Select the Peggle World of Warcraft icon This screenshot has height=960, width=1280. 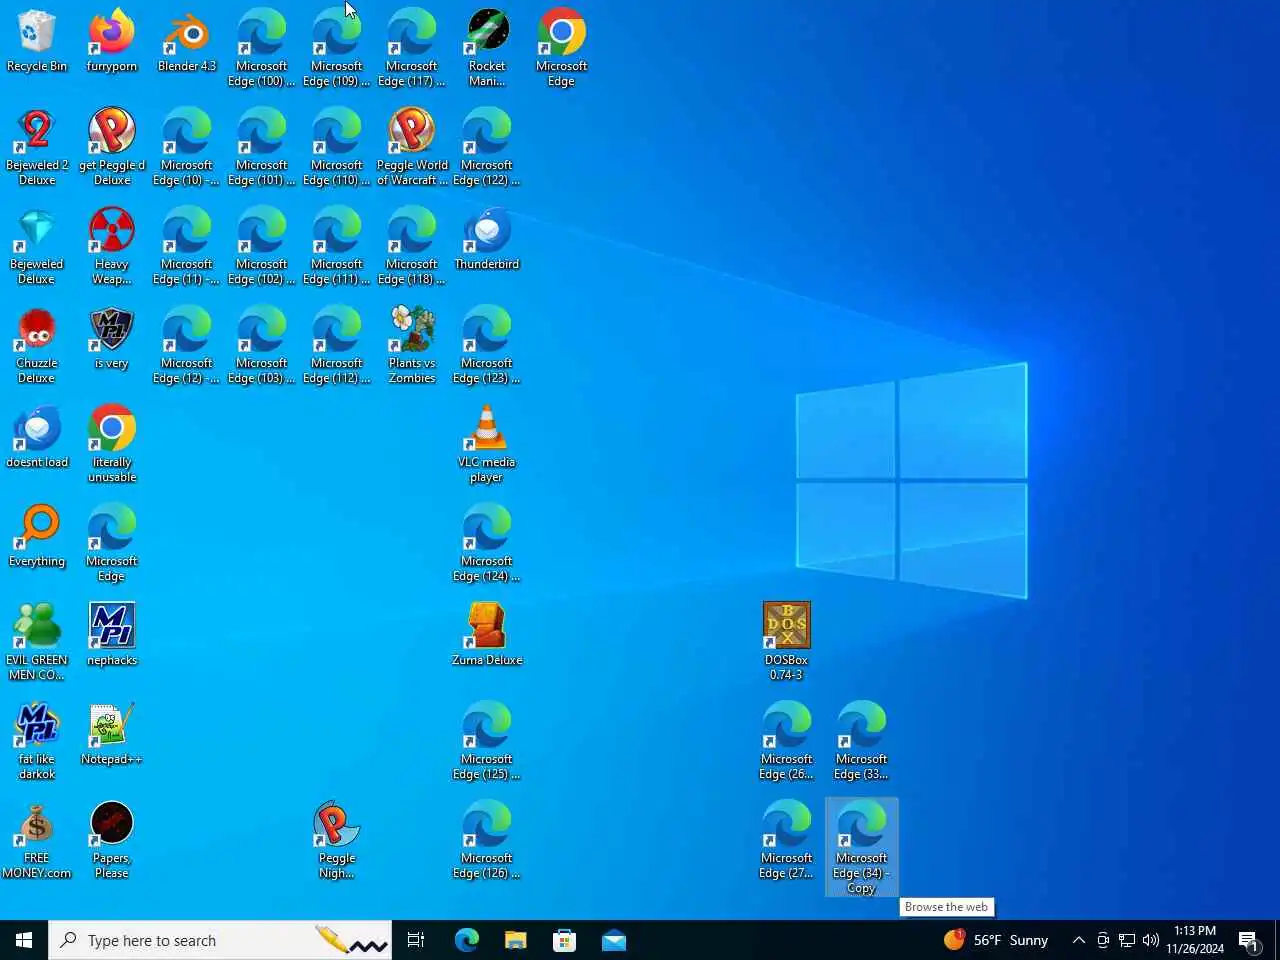tap(412, 147)
